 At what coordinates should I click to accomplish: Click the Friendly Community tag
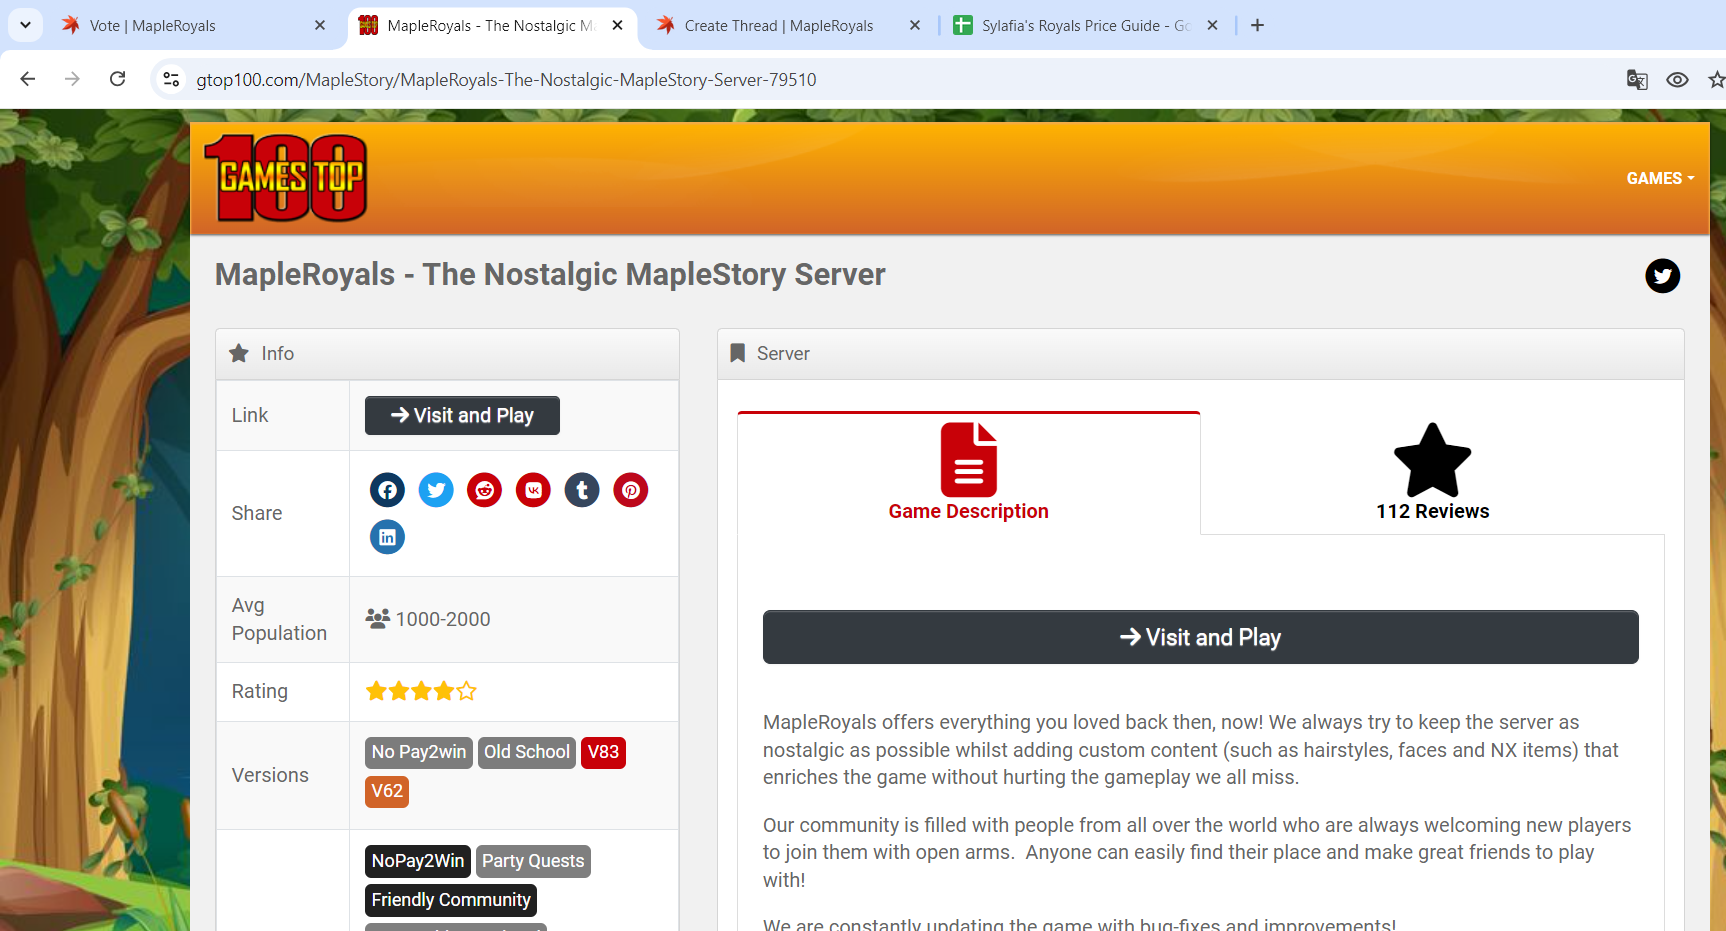coord(451,900)
